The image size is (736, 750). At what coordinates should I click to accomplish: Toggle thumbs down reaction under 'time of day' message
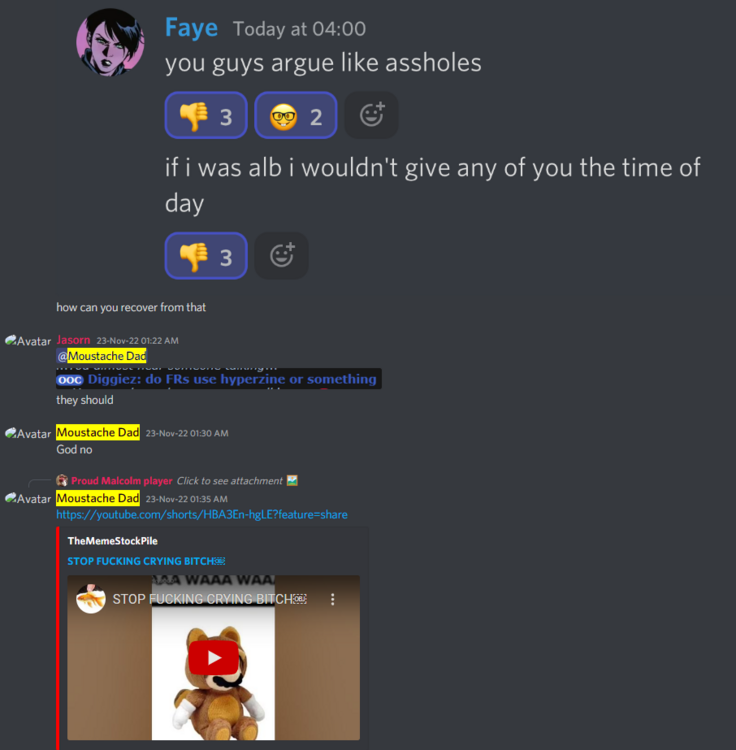pyautogui.click(x=206, y=256)
